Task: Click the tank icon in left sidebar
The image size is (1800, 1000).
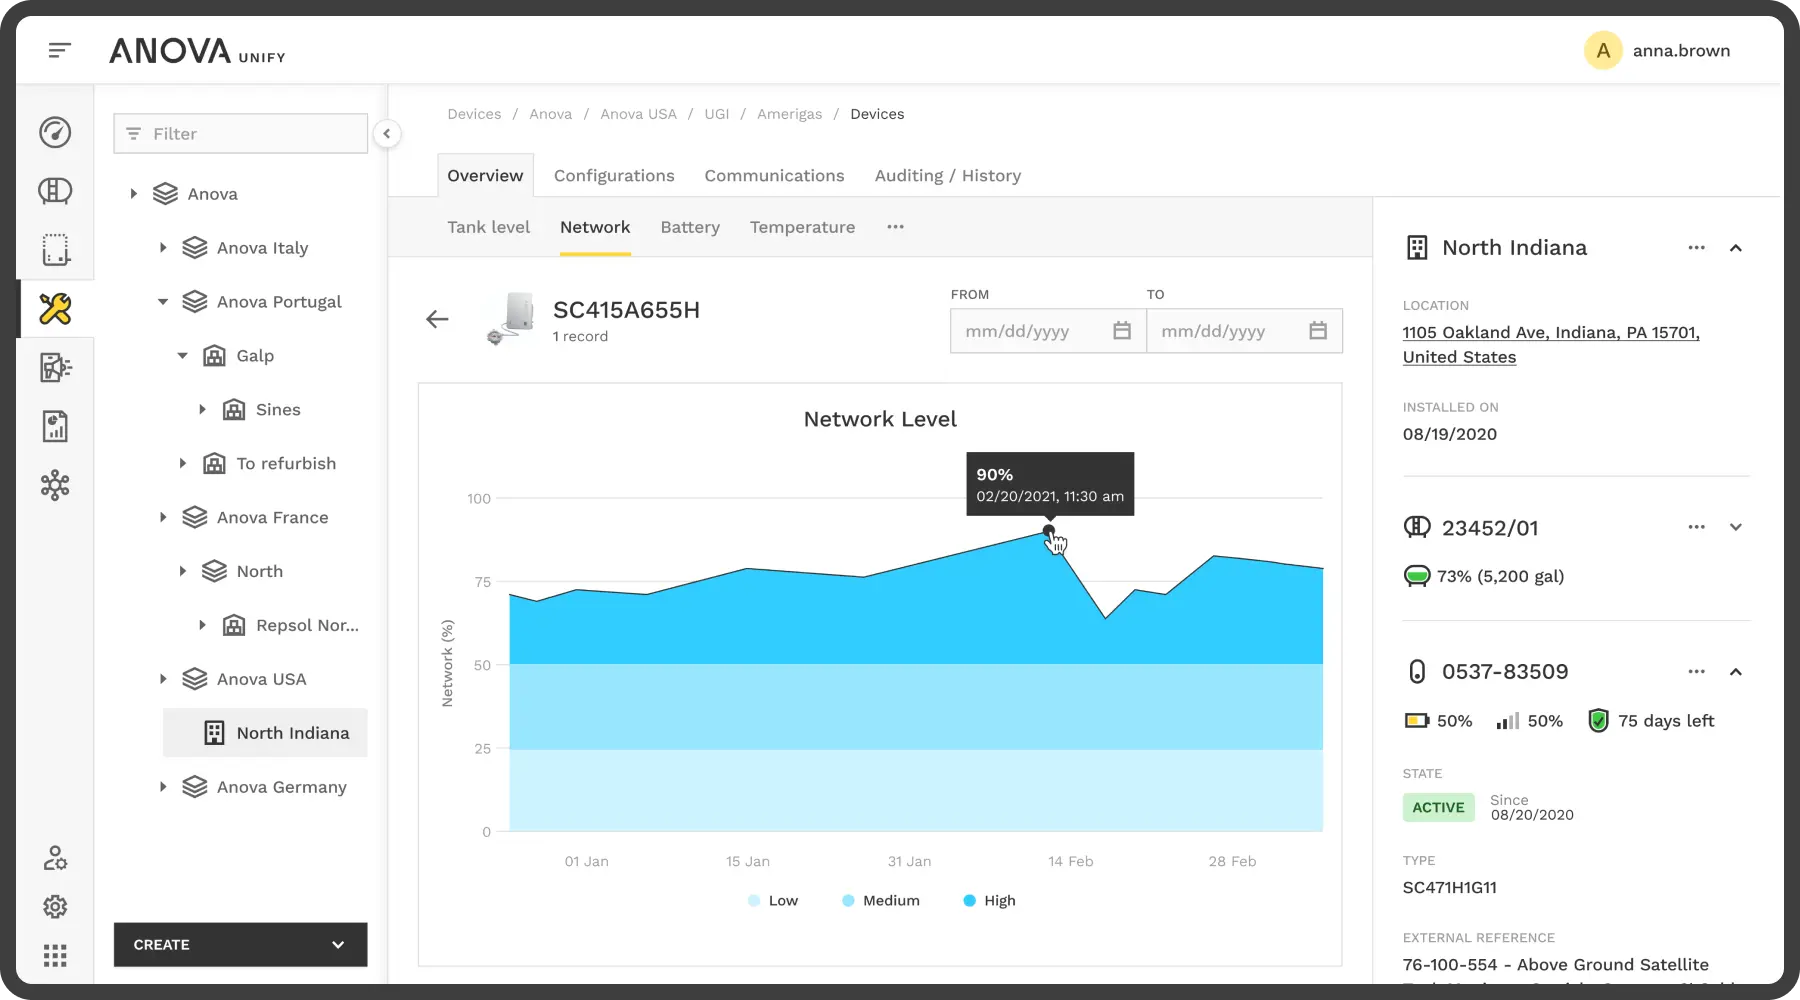Action: click(55, 191)
